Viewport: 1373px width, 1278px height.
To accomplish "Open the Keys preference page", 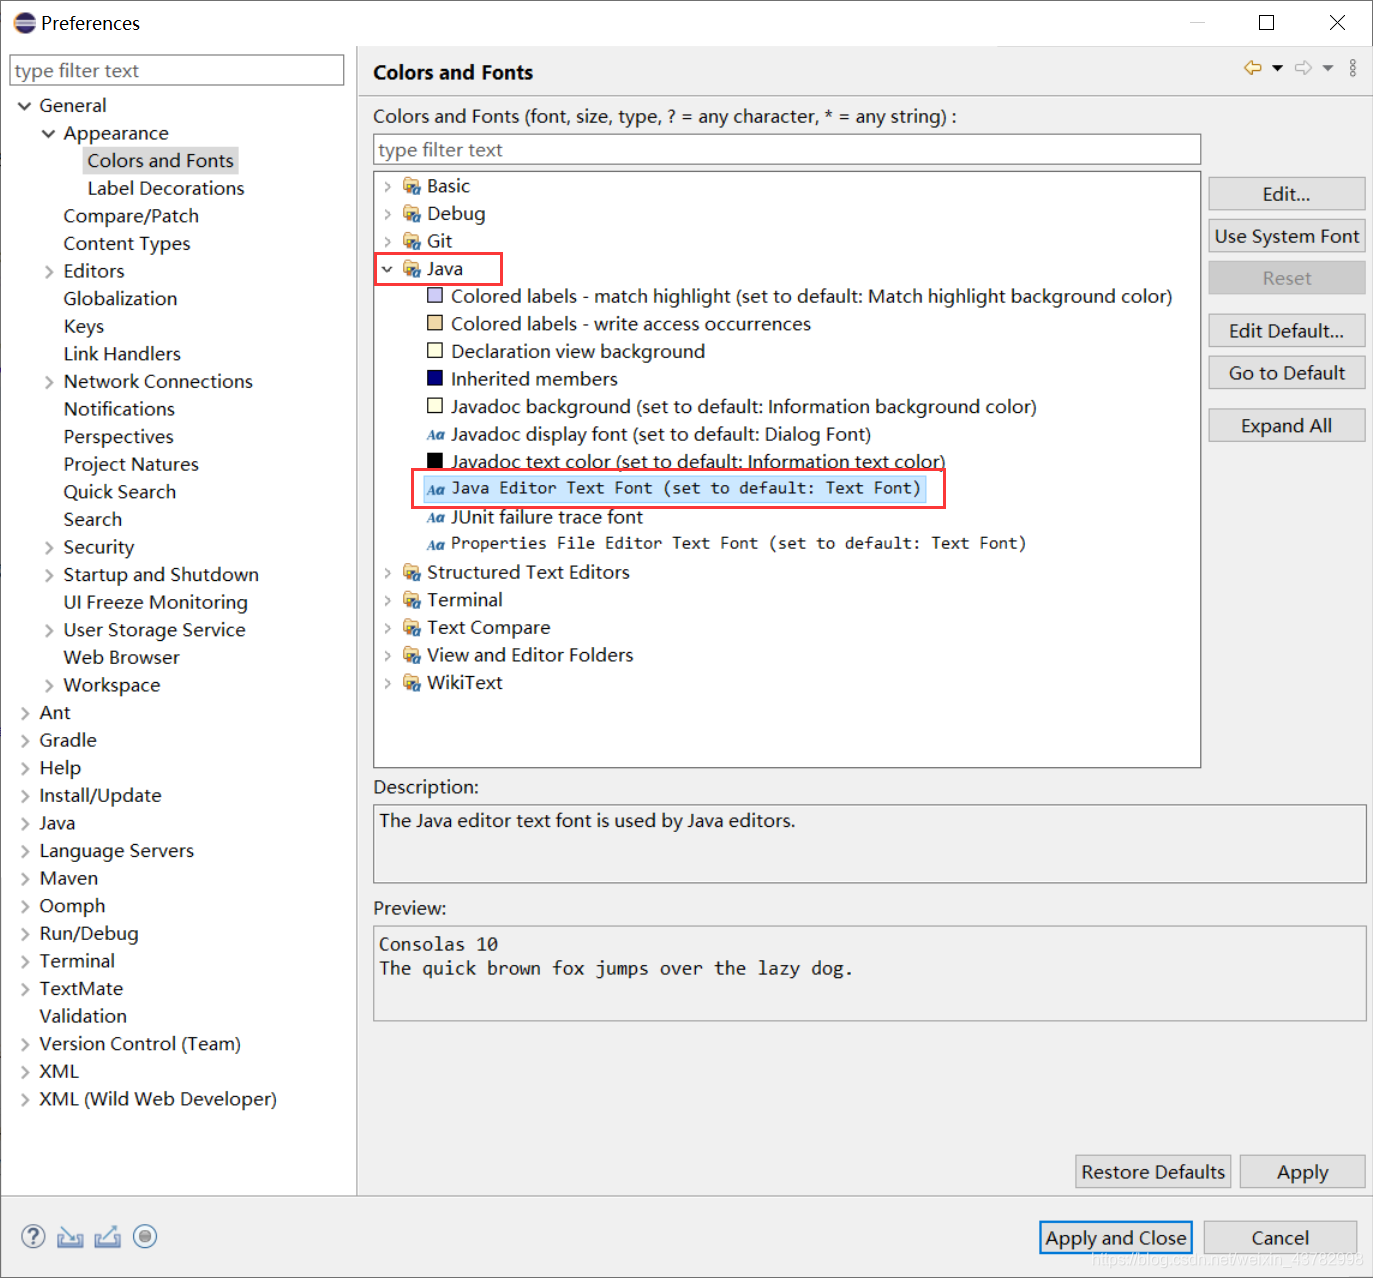I will 84,326.
